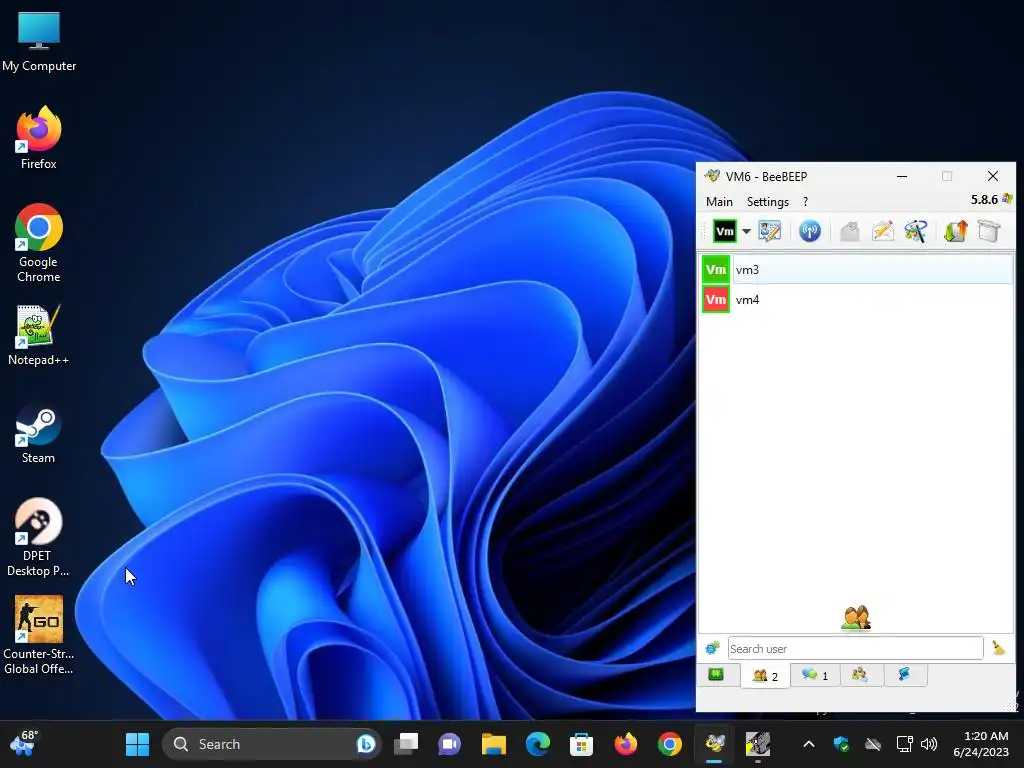Switch to the chats tab showing 1
1024x768 pixels.
815,675
